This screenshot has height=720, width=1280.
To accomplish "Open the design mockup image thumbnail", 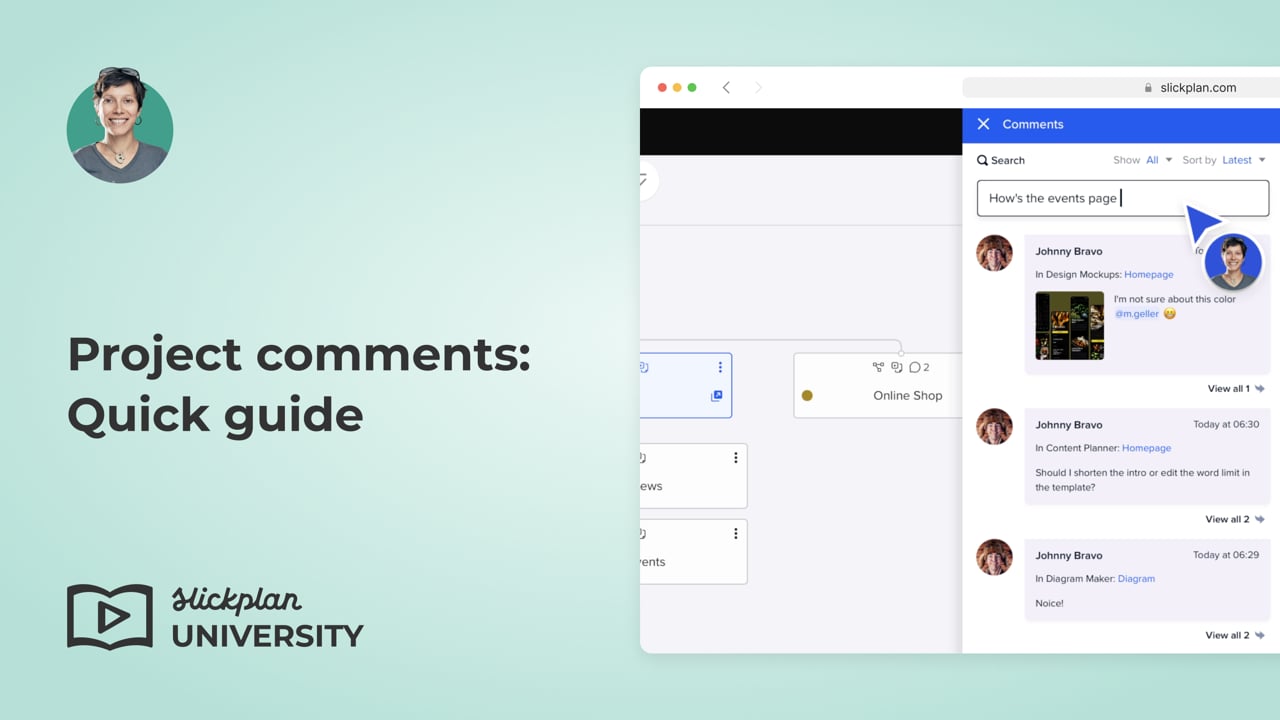I will coord(1069,325).
